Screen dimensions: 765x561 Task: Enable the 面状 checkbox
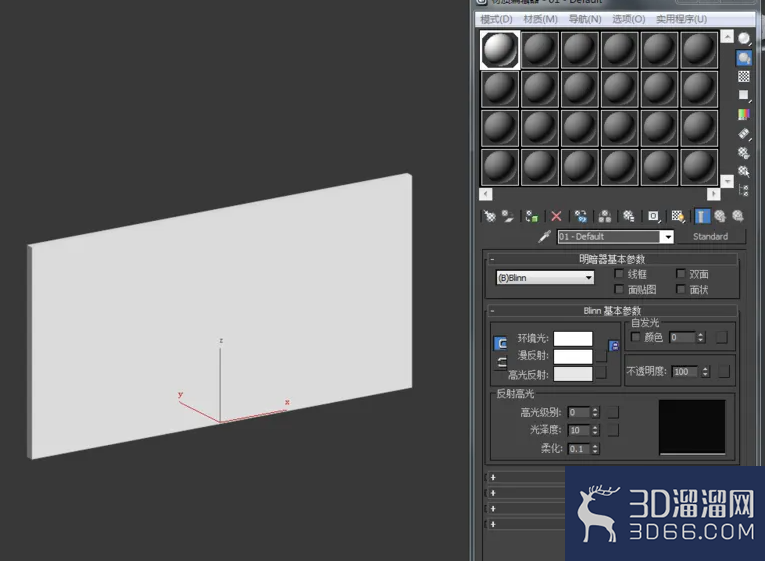(x=681, y=289)
